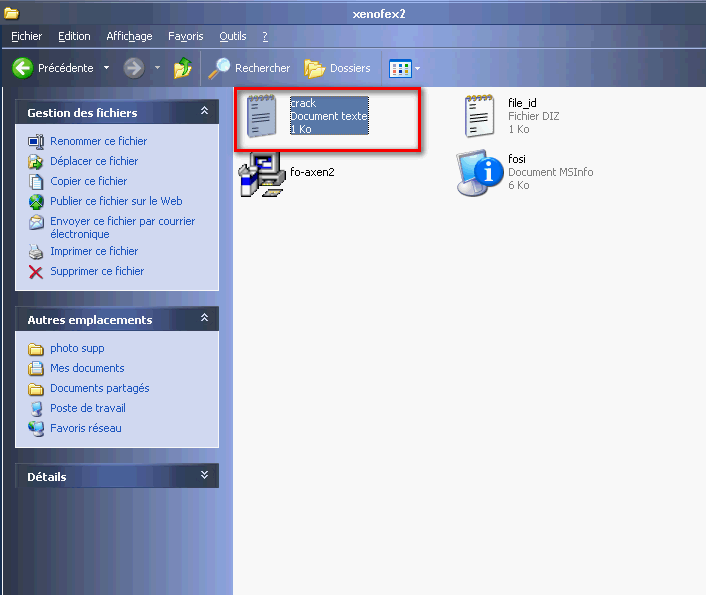Click Envoyer ce fichier par courrier électronique
This screenshot has height=595, width=706.
coord(122,227)
